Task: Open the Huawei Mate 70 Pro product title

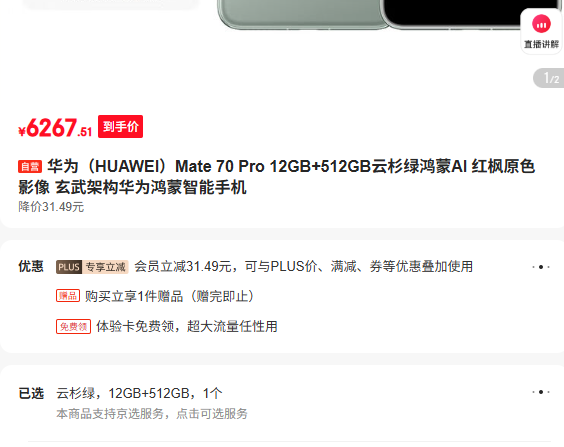Action: point(276,177)
